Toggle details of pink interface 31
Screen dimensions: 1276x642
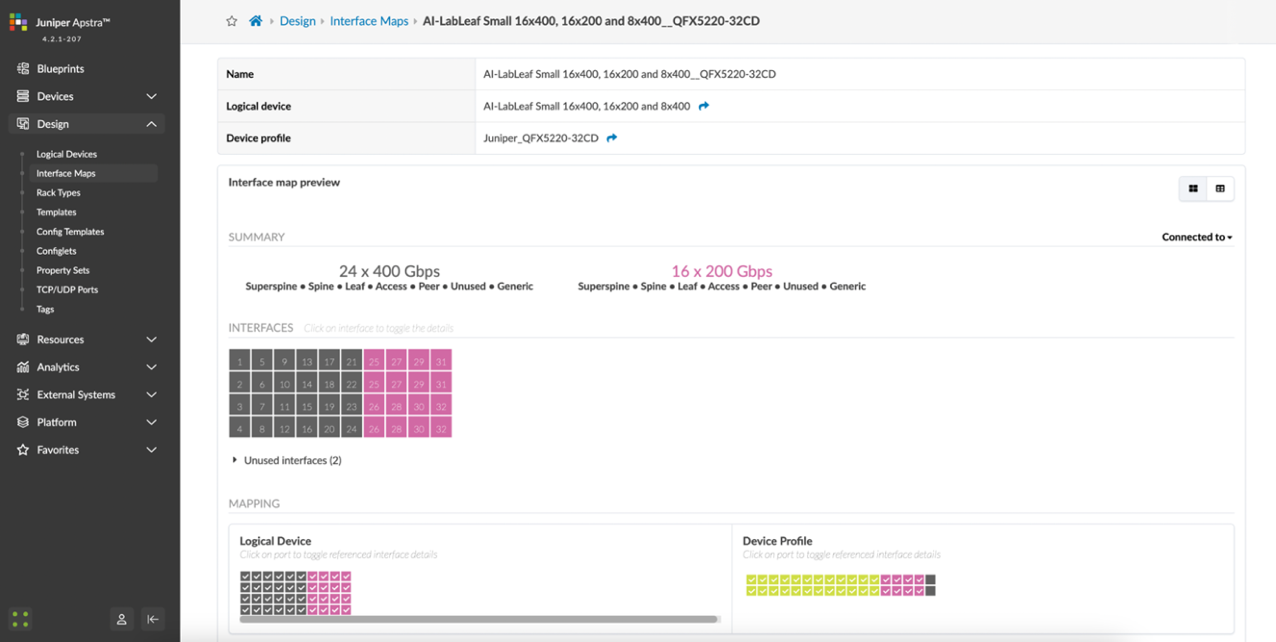(x=441, y=361)
